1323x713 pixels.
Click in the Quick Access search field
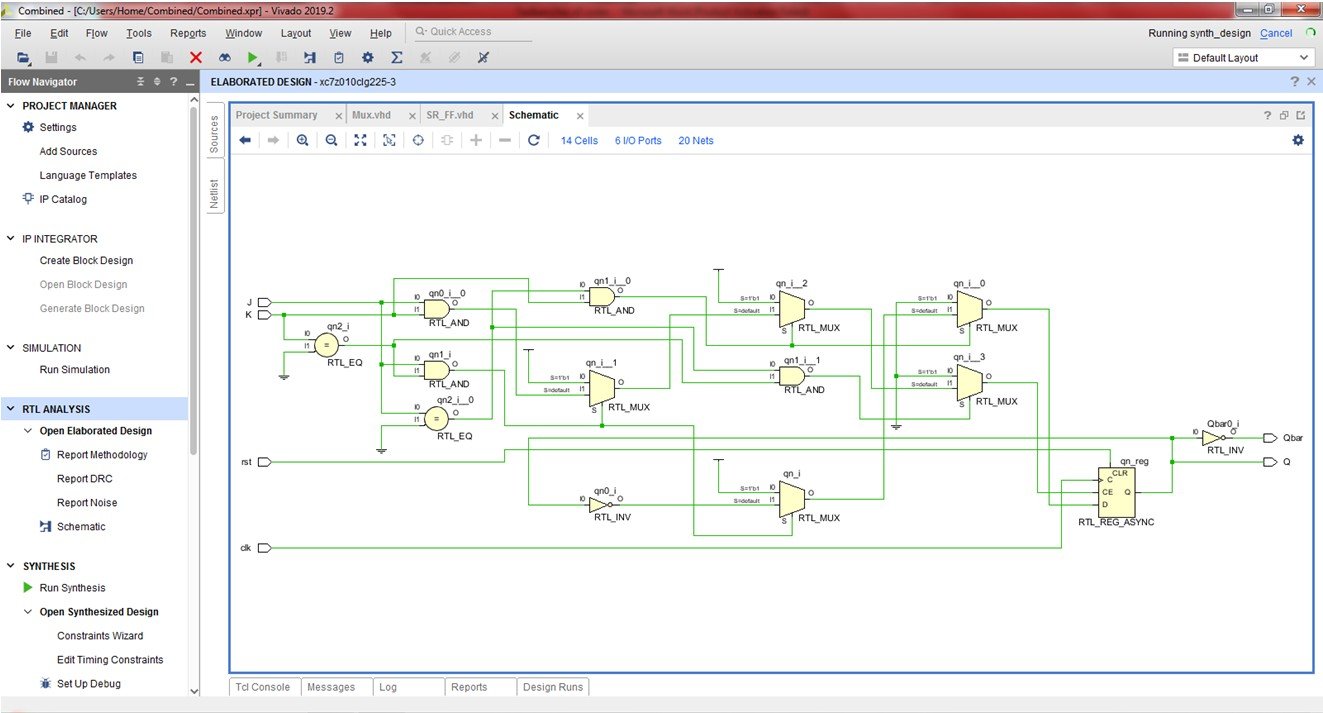pos(472,32)
